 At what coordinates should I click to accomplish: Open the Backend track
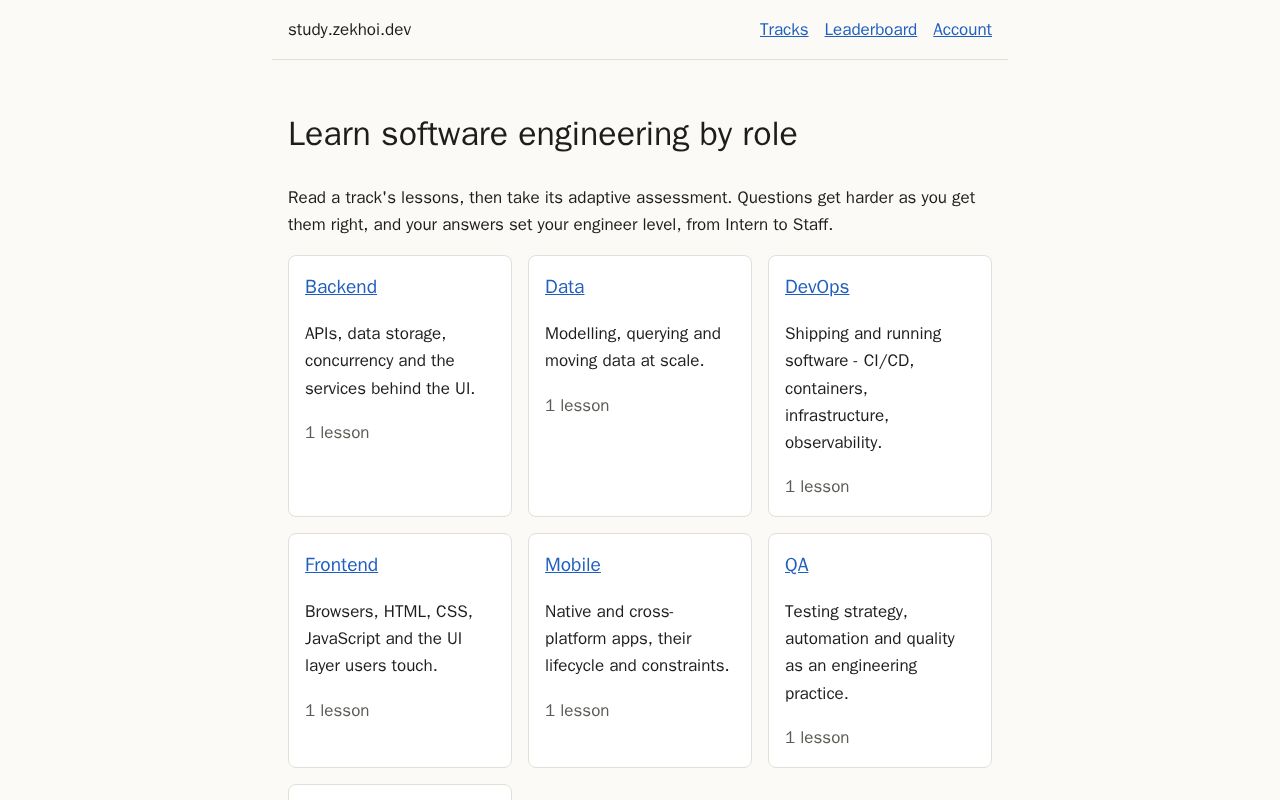click(341, 287)
